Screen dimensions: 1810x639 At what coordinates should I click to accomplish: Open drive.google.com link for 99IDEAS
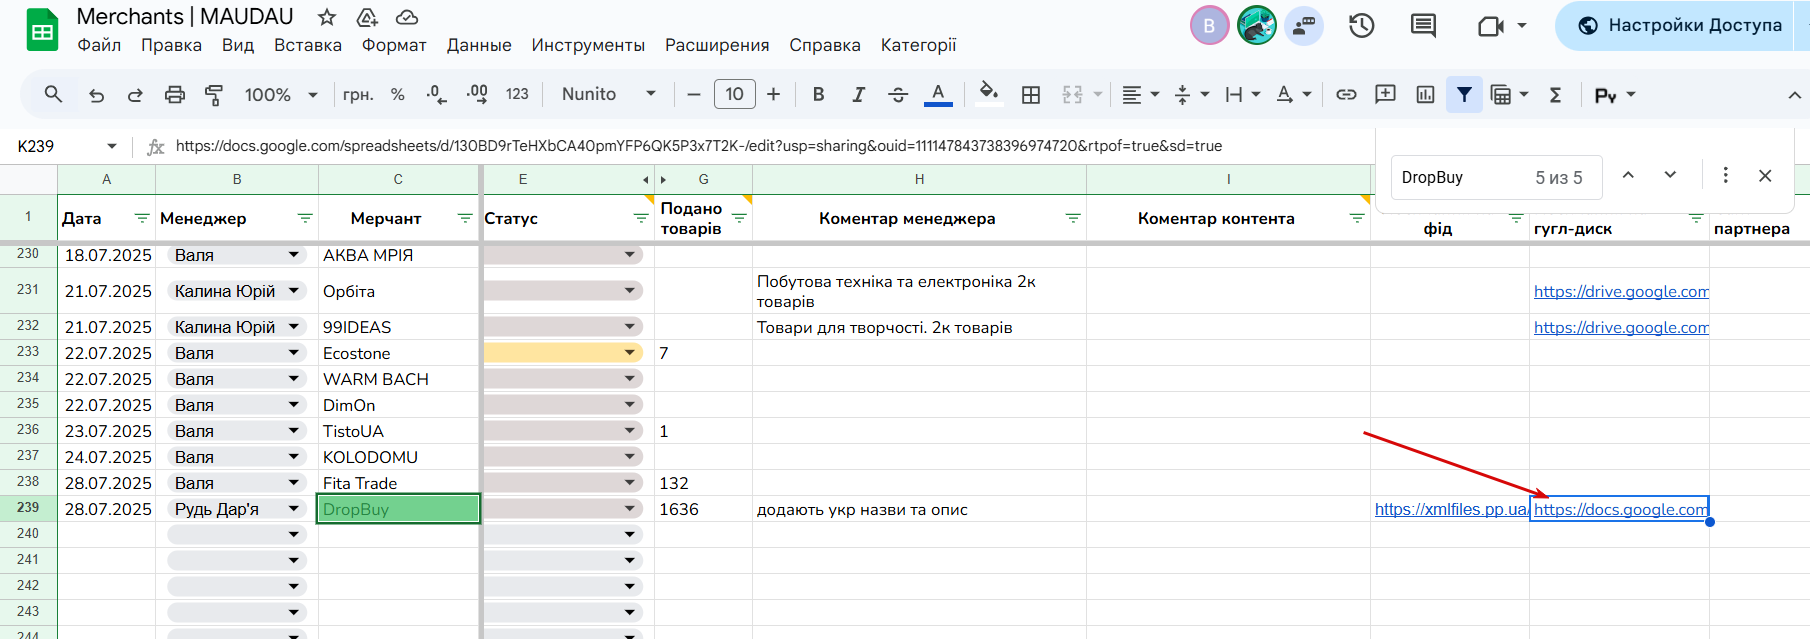tap(1620, 327)
